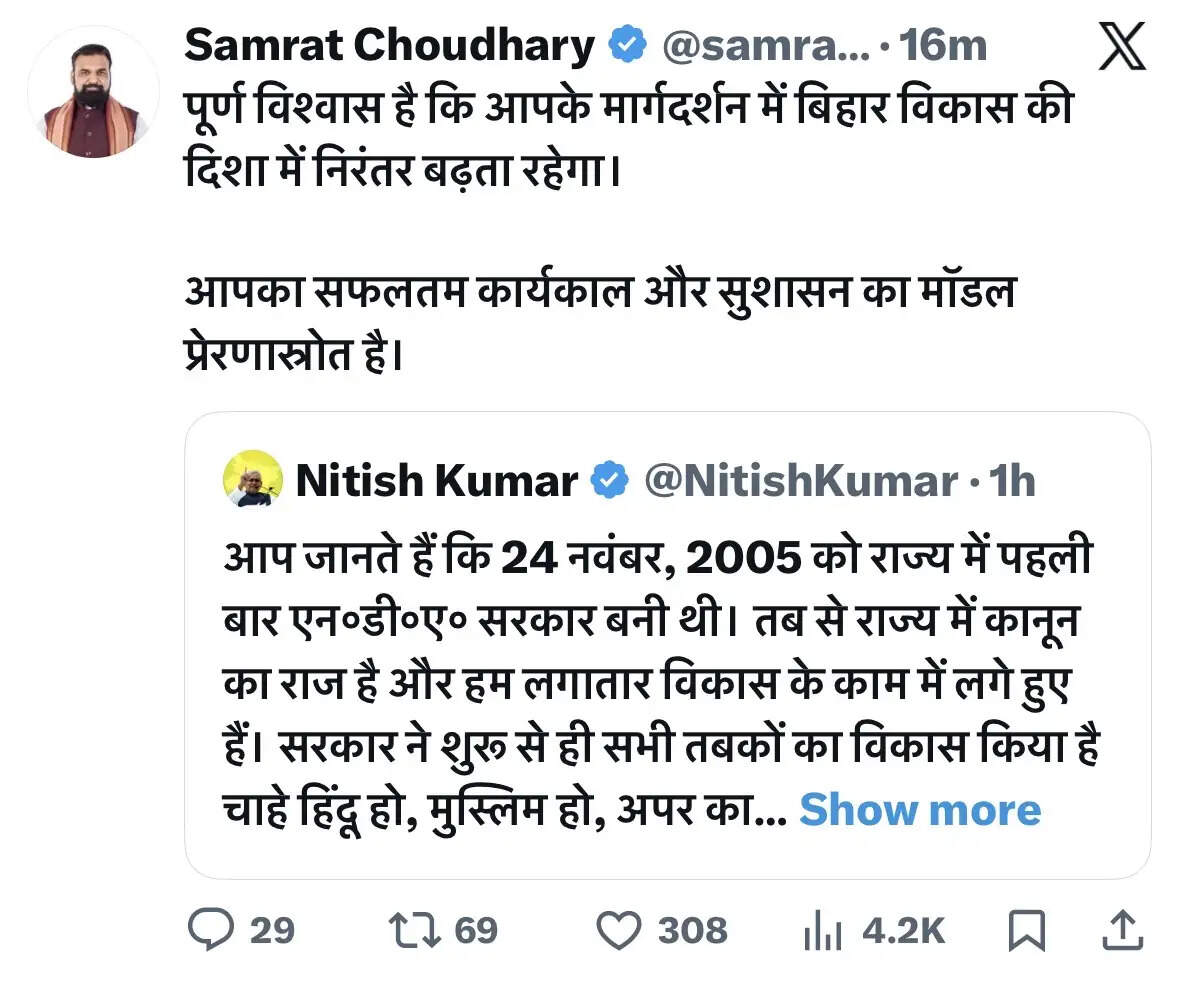The height and width of the screenshot is (985, 1179).
Task: Share the post via the share arrow icon
Action: coord(1124,930)
